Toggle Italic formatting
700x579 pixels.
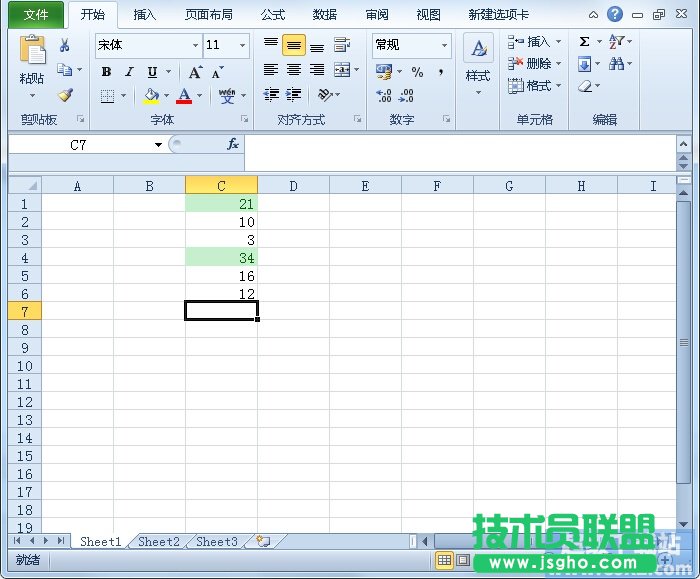[x=129, y=72]
